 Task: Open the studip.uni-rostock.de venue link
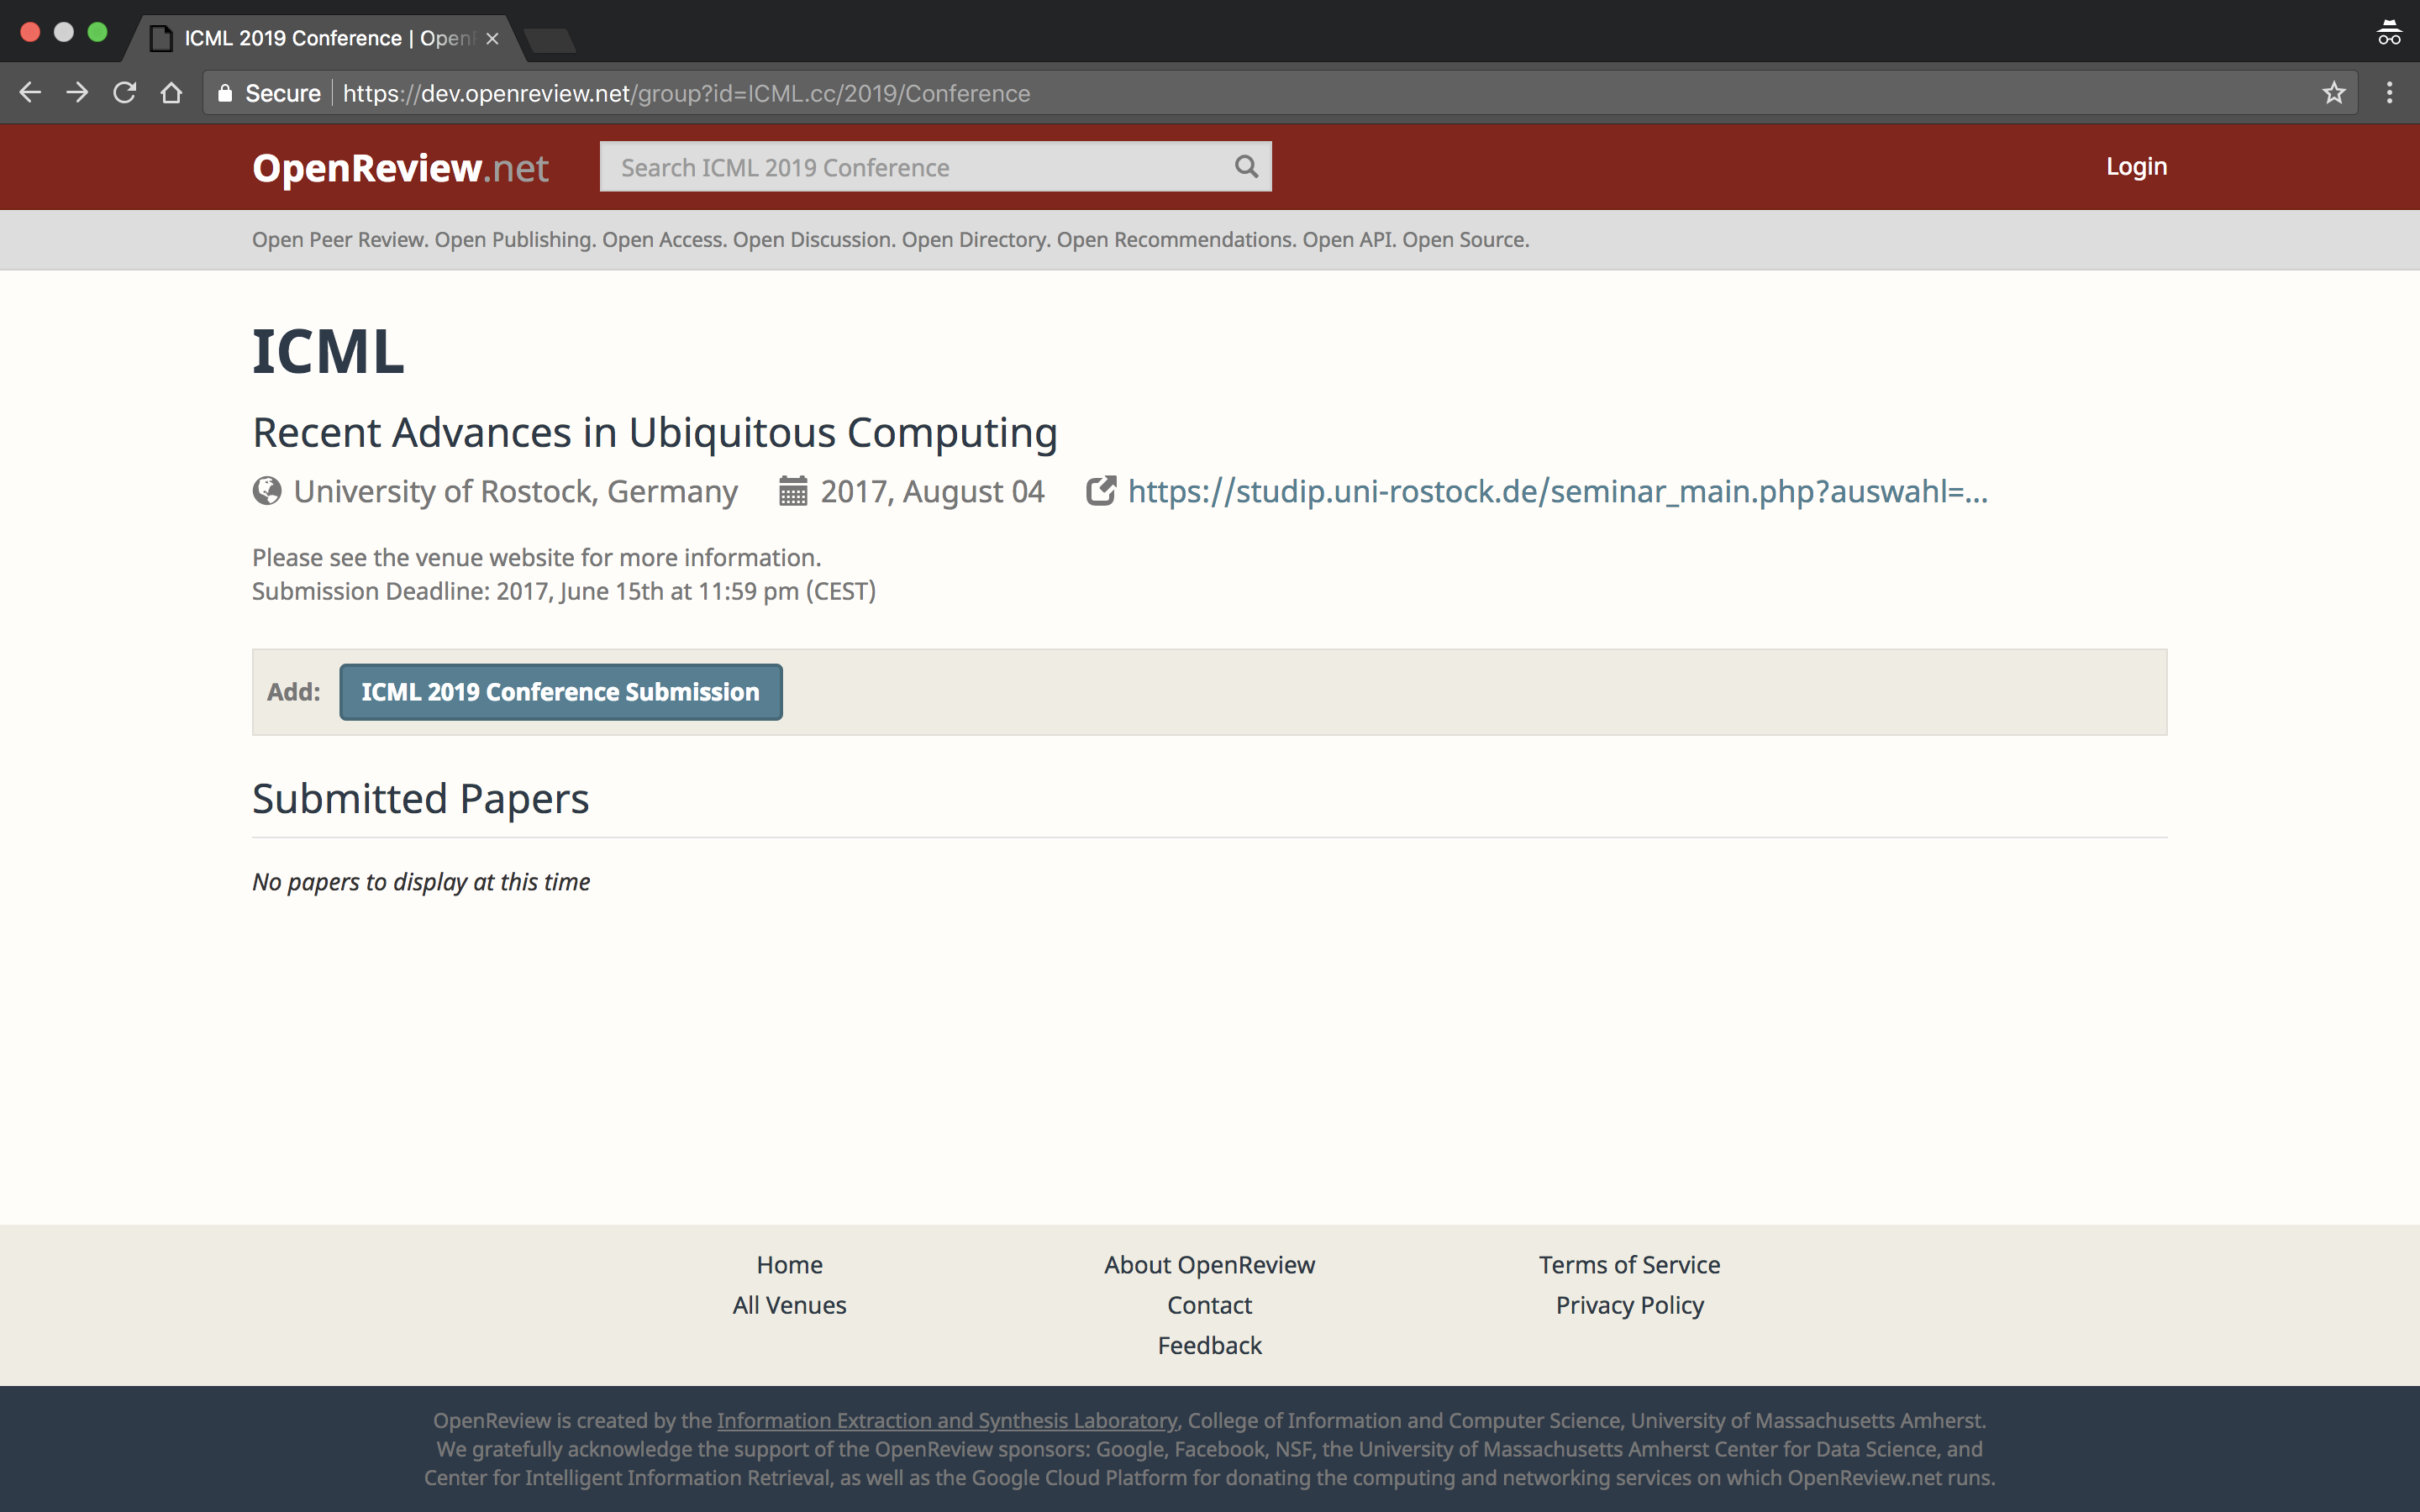coord(1557,491)
